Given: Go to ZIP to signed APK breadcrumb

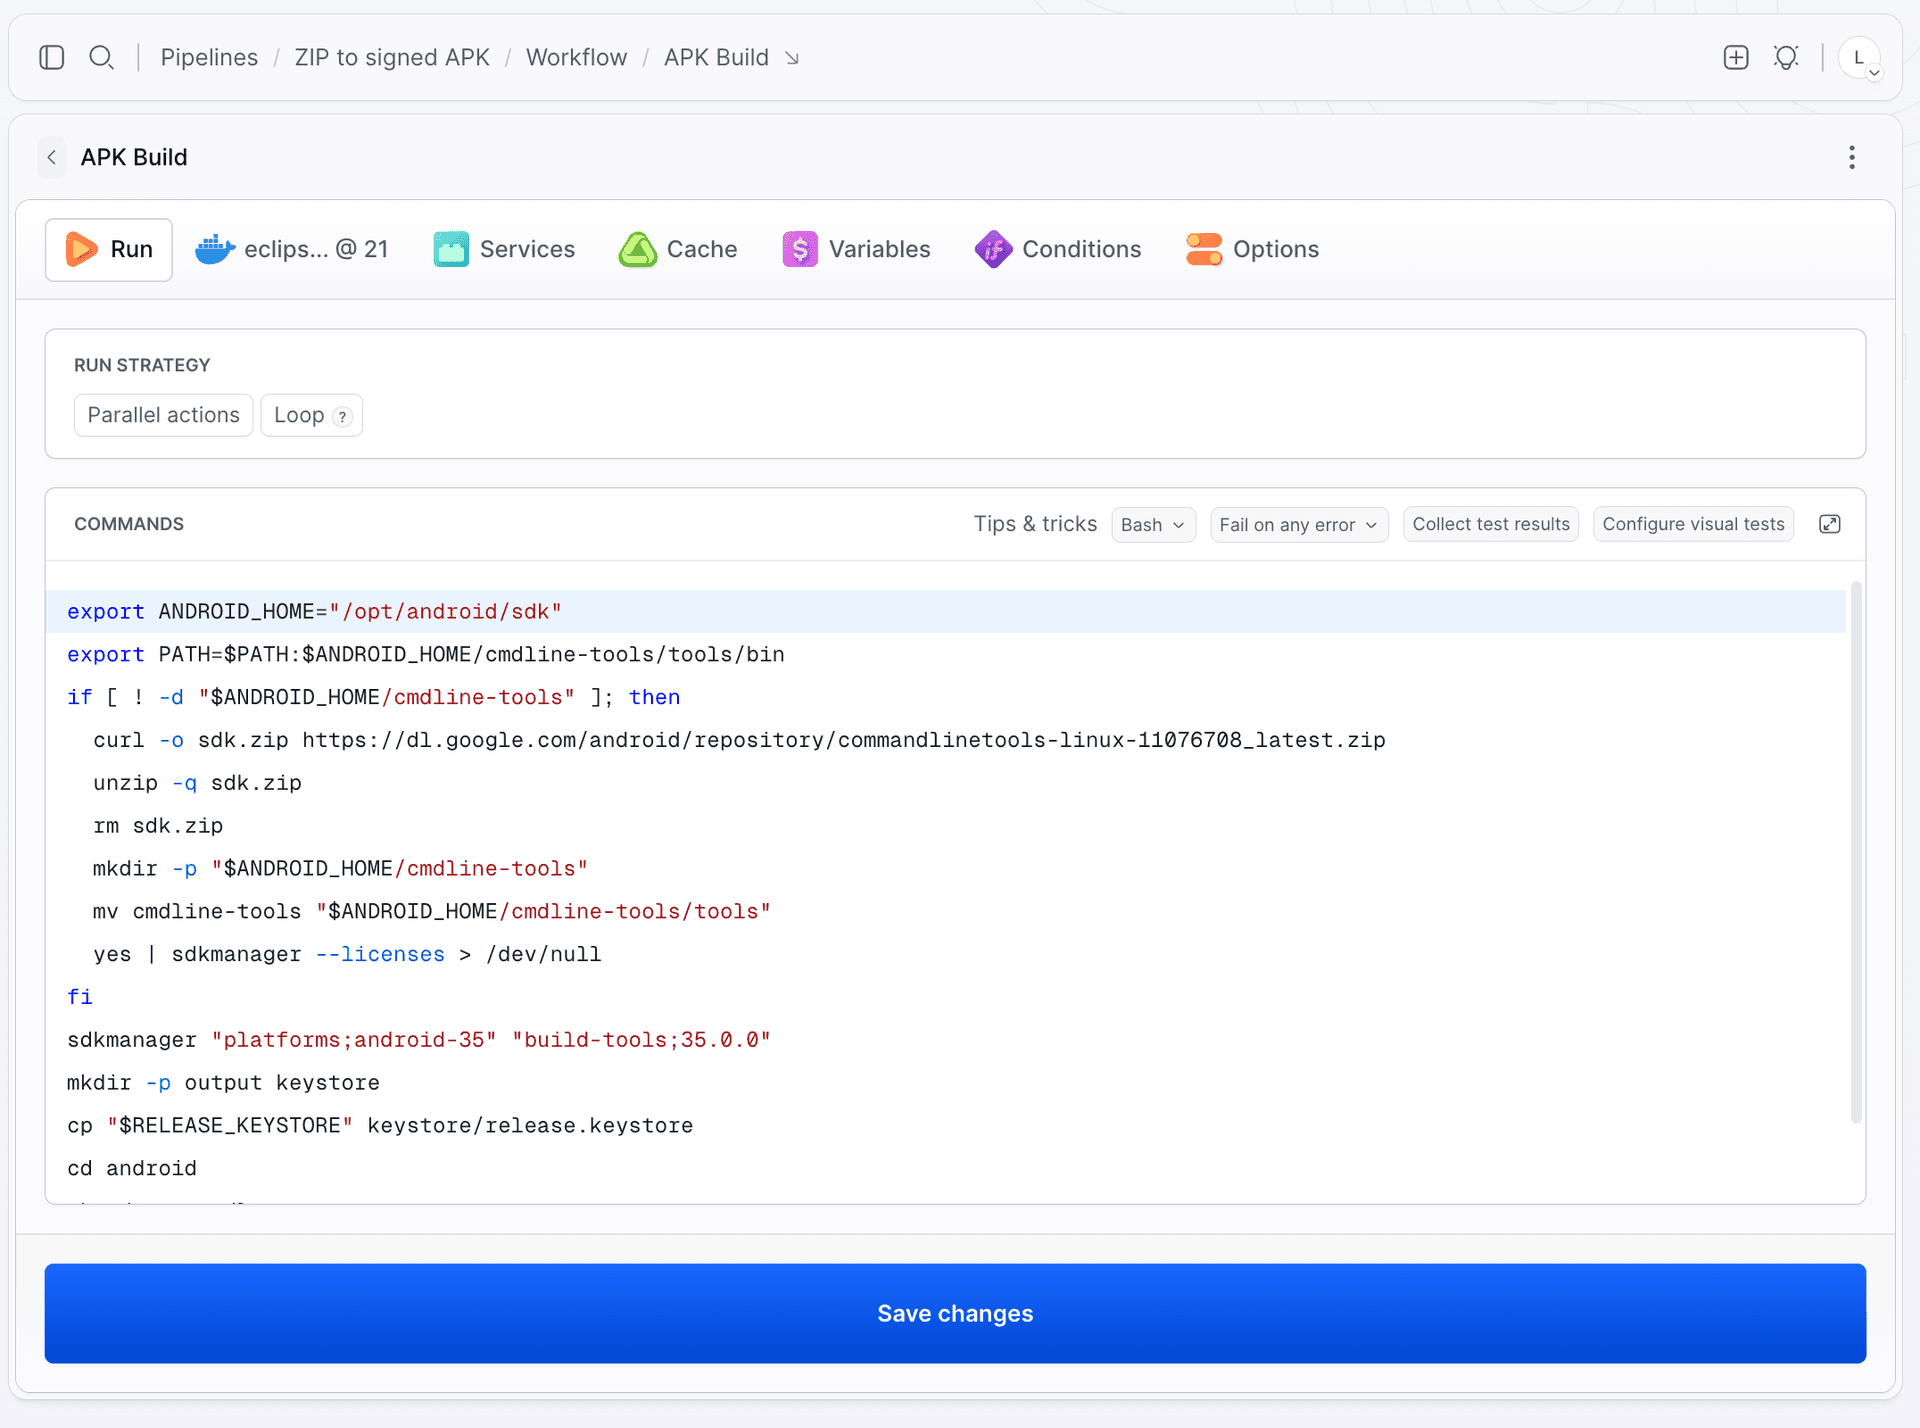Looking at the screenshot, I should (392, 58).
